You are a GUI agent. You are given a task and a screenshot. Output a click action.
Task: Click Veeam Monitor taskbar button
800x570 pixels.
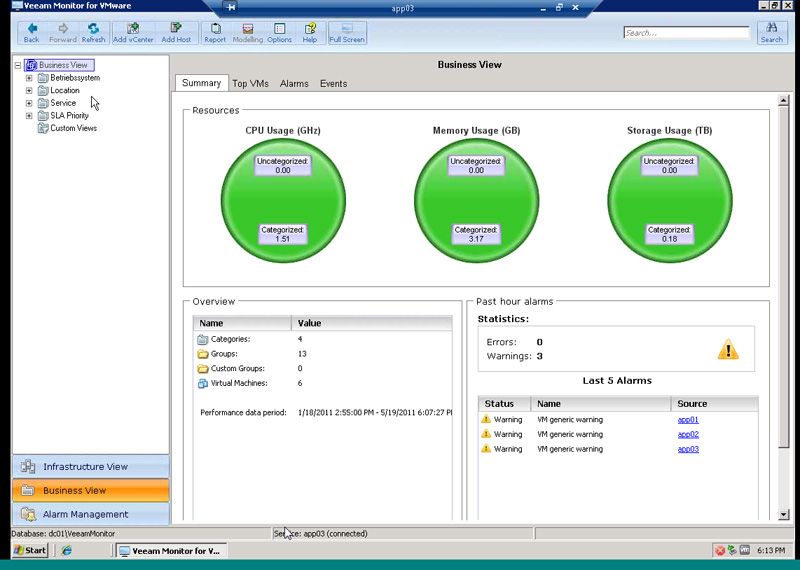pos(171,551)
